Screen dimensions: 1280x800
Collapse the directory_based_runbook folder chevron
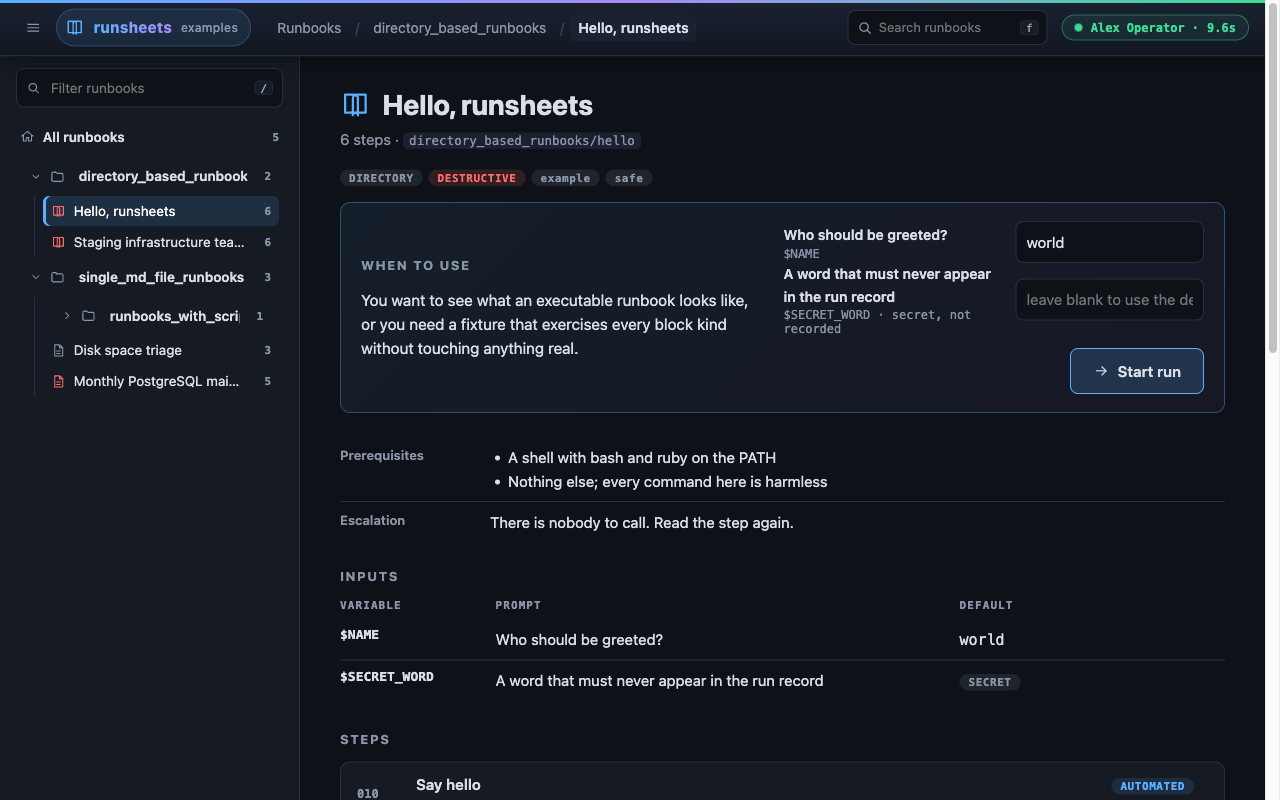tap(36, 177)
